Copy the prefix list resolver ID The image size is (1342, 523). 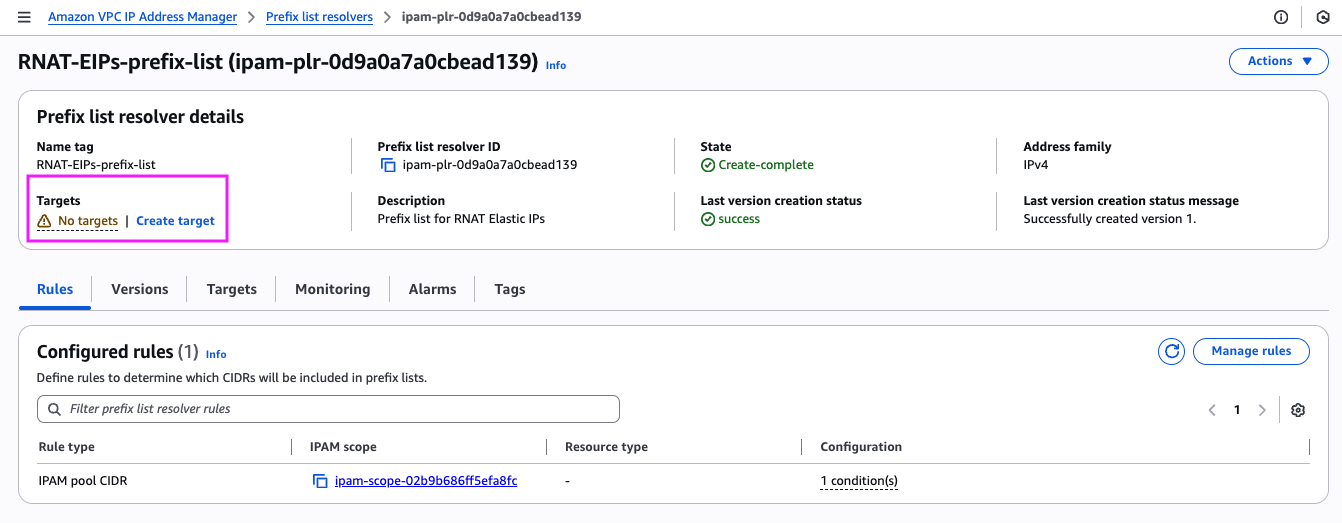coord(388,165)
